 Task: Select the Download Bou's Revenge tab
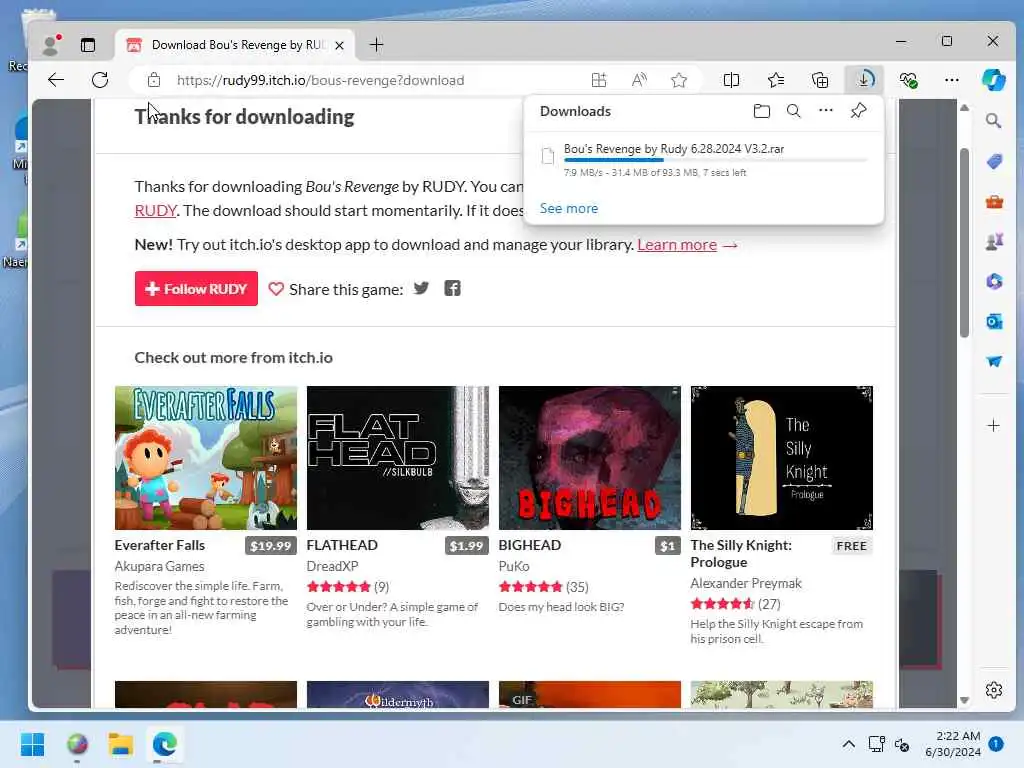(x=235, y=44)
